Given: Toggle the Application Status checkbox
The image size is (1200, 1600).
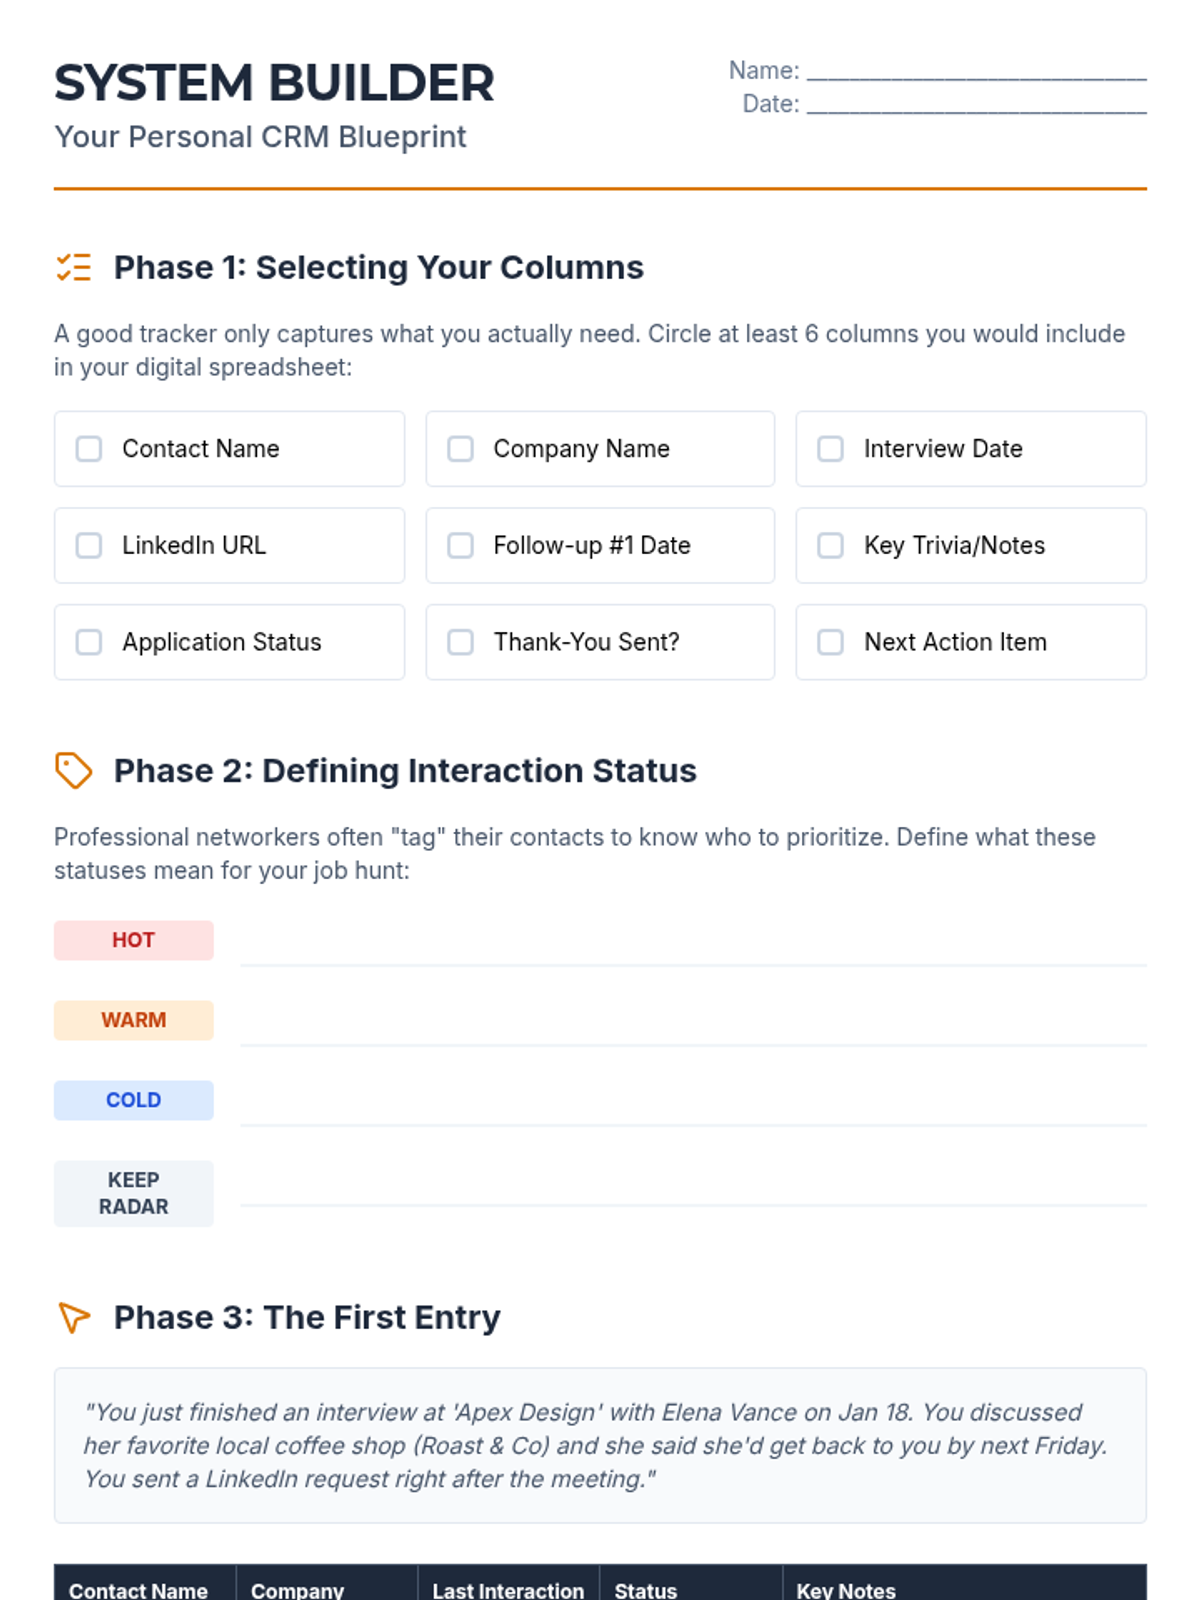Looking at the screenshot, I should coord(89,642).
